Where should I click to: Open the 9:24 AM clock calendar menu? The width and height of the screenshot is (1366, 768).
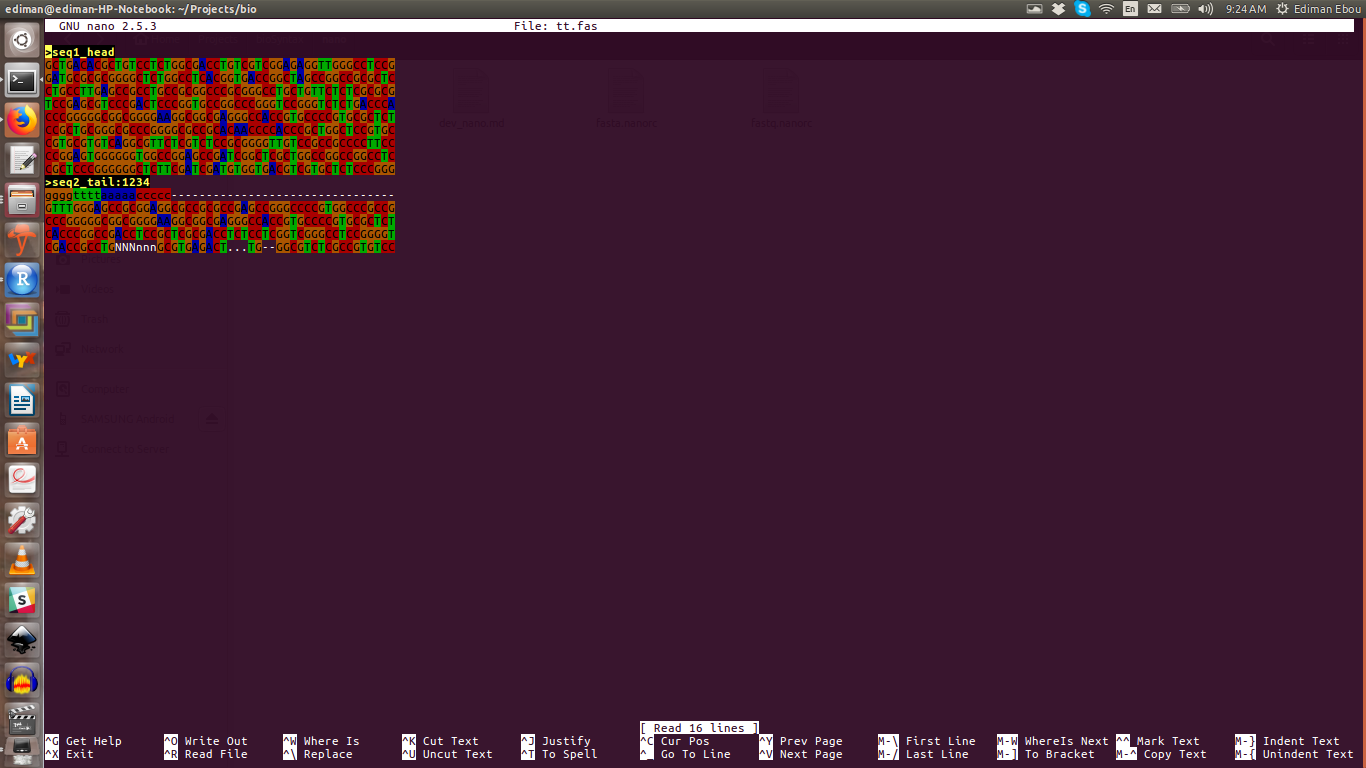click(x=1245, y=9)
